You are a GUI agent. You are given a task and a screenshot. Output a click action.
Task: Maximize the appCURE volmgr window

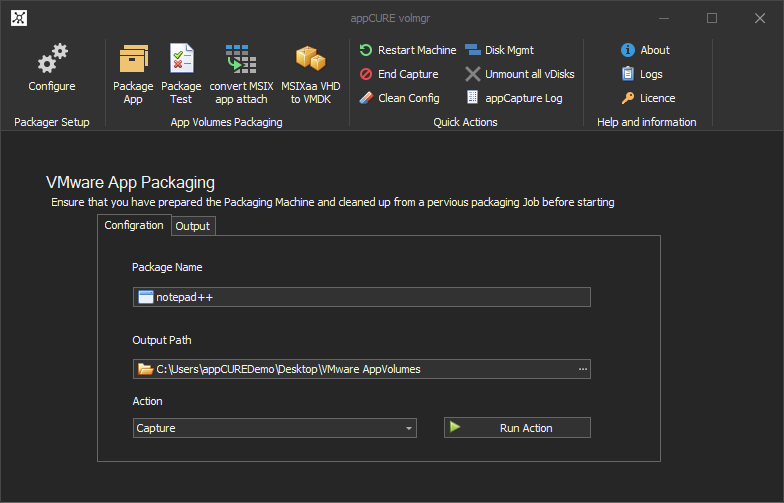[x=712, y=18]
